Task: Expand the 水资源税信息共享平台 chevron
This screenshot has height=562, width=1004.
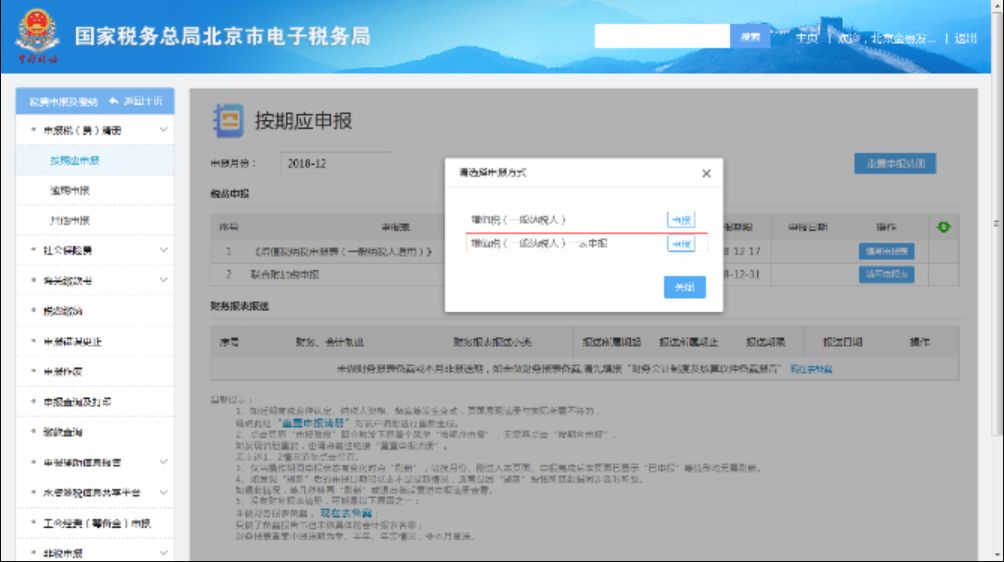Action: (163, 492)
